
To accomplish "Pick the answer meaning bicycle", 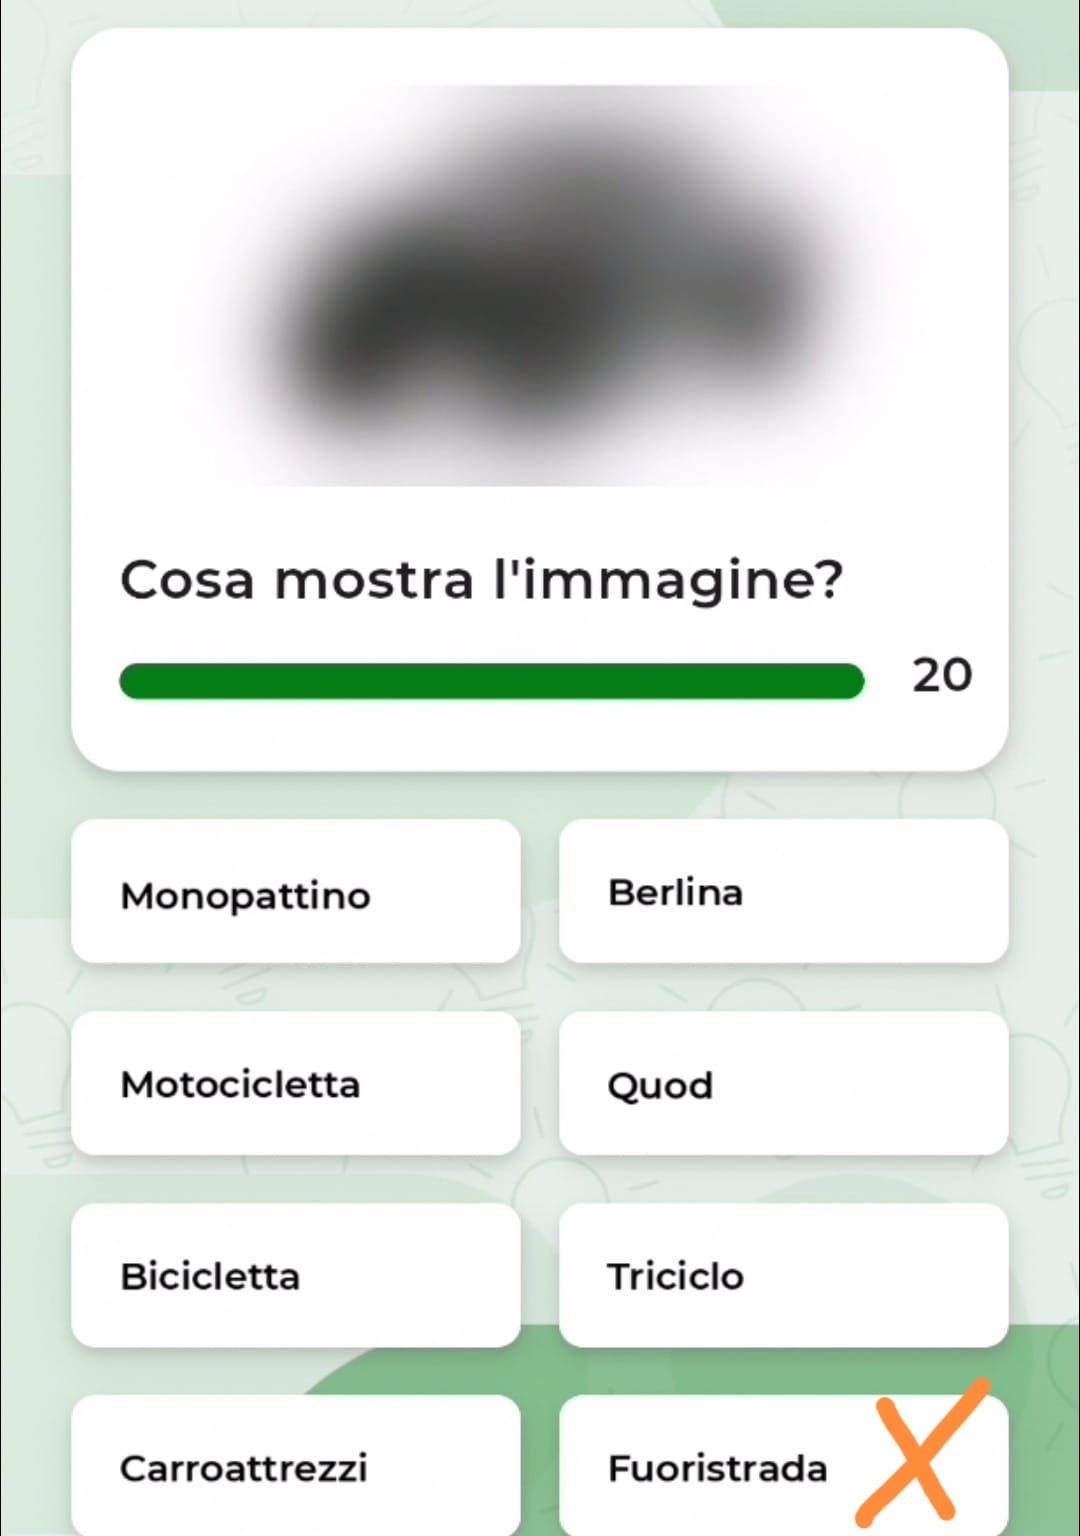I will tap(296, 1276).
